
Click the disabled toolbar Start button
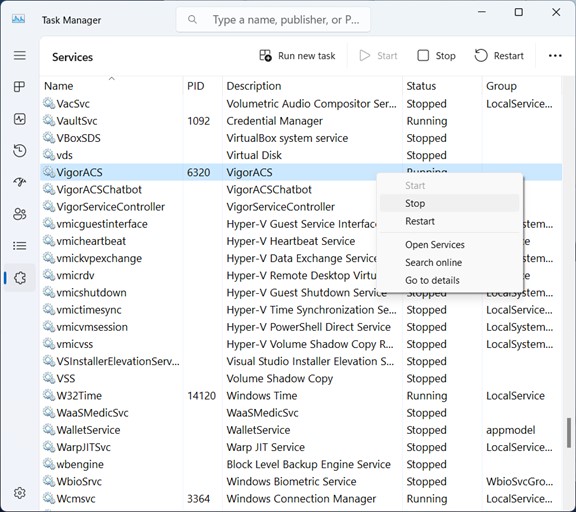click(378, 56)
